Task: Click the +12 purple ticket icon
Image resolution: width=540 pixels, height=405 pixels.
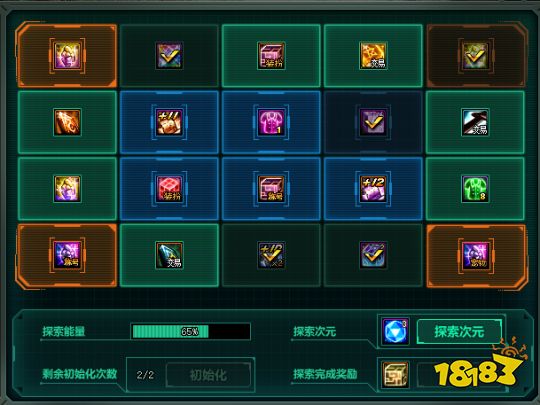Action: pyautogui.click(x=373, y=189)
